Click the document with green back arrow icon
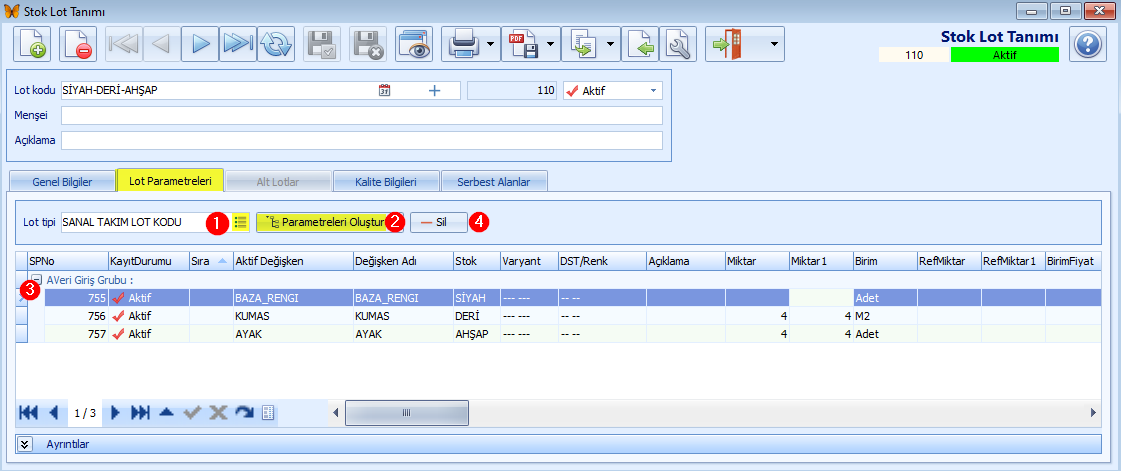 tap(640, 44)
